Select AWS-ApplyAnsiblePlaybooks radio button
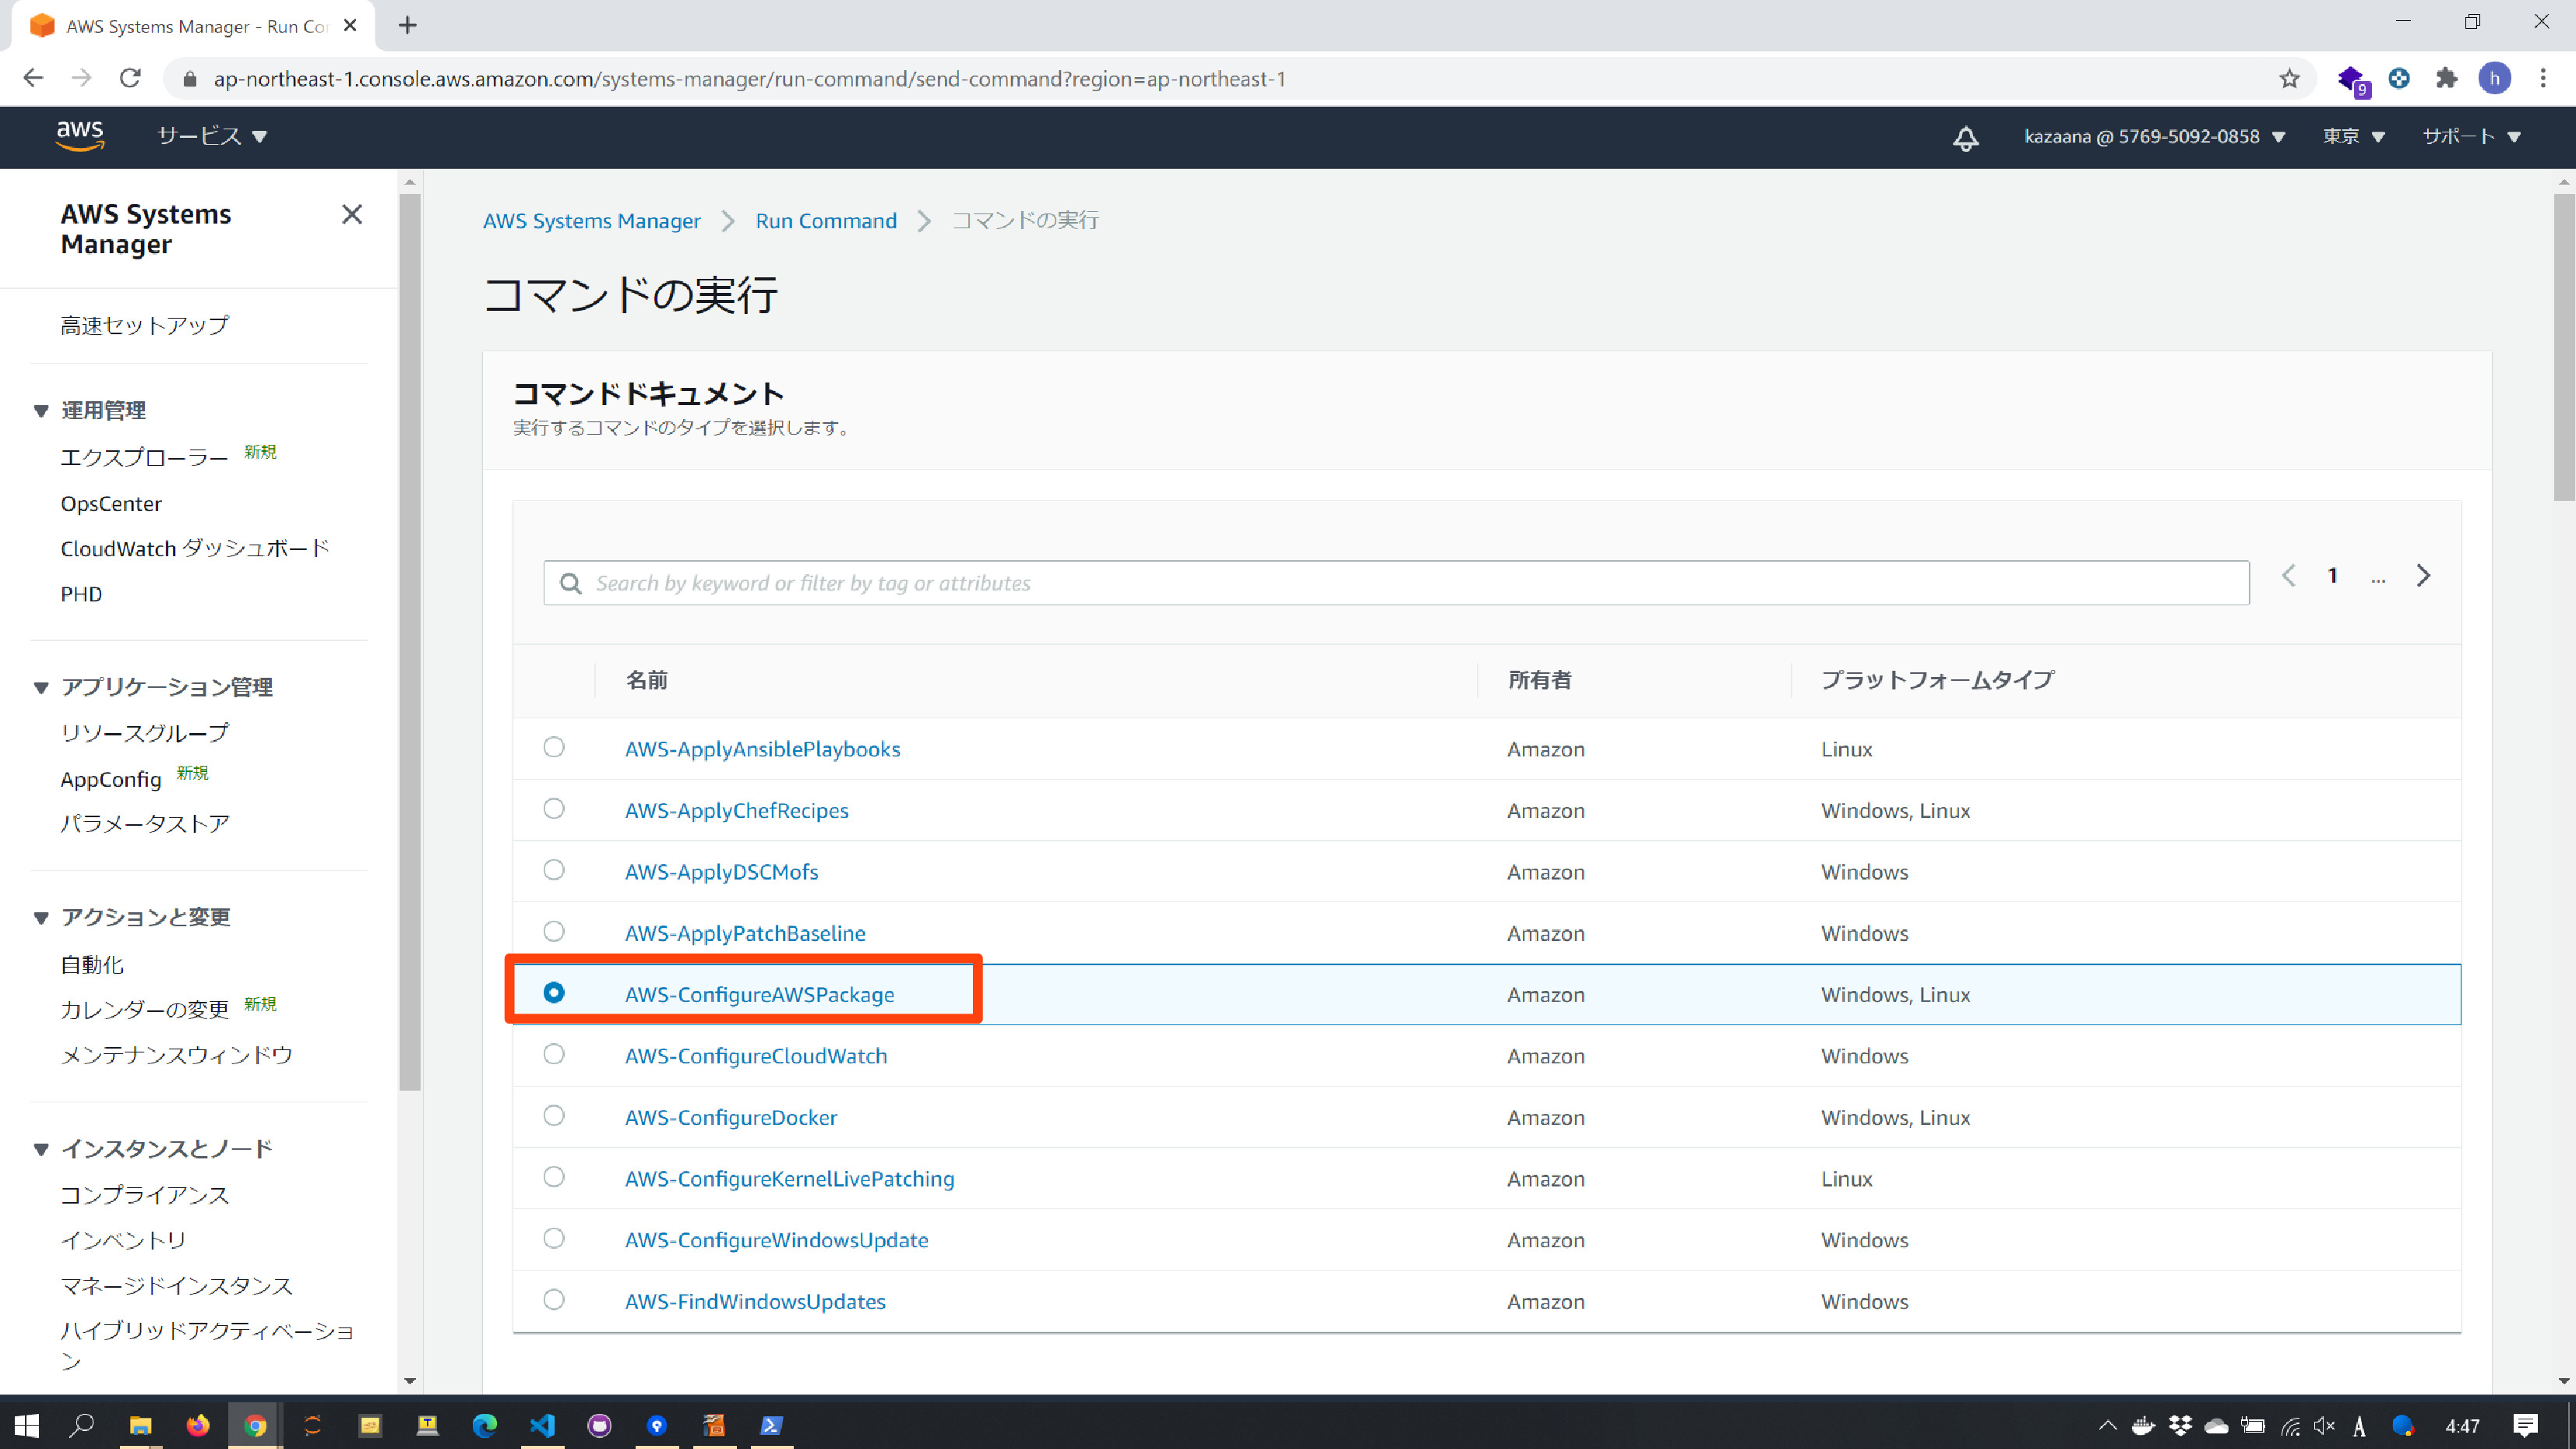 pos(554,747)
